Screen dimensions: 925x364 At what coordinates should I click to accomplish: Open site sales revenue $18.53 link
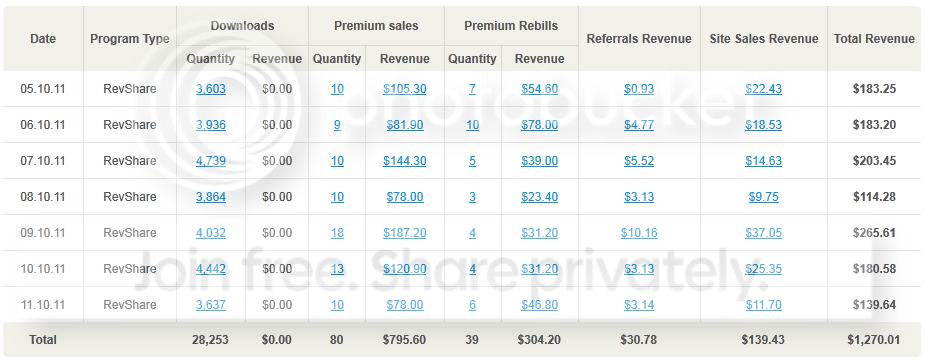click(x=763, y=125)
